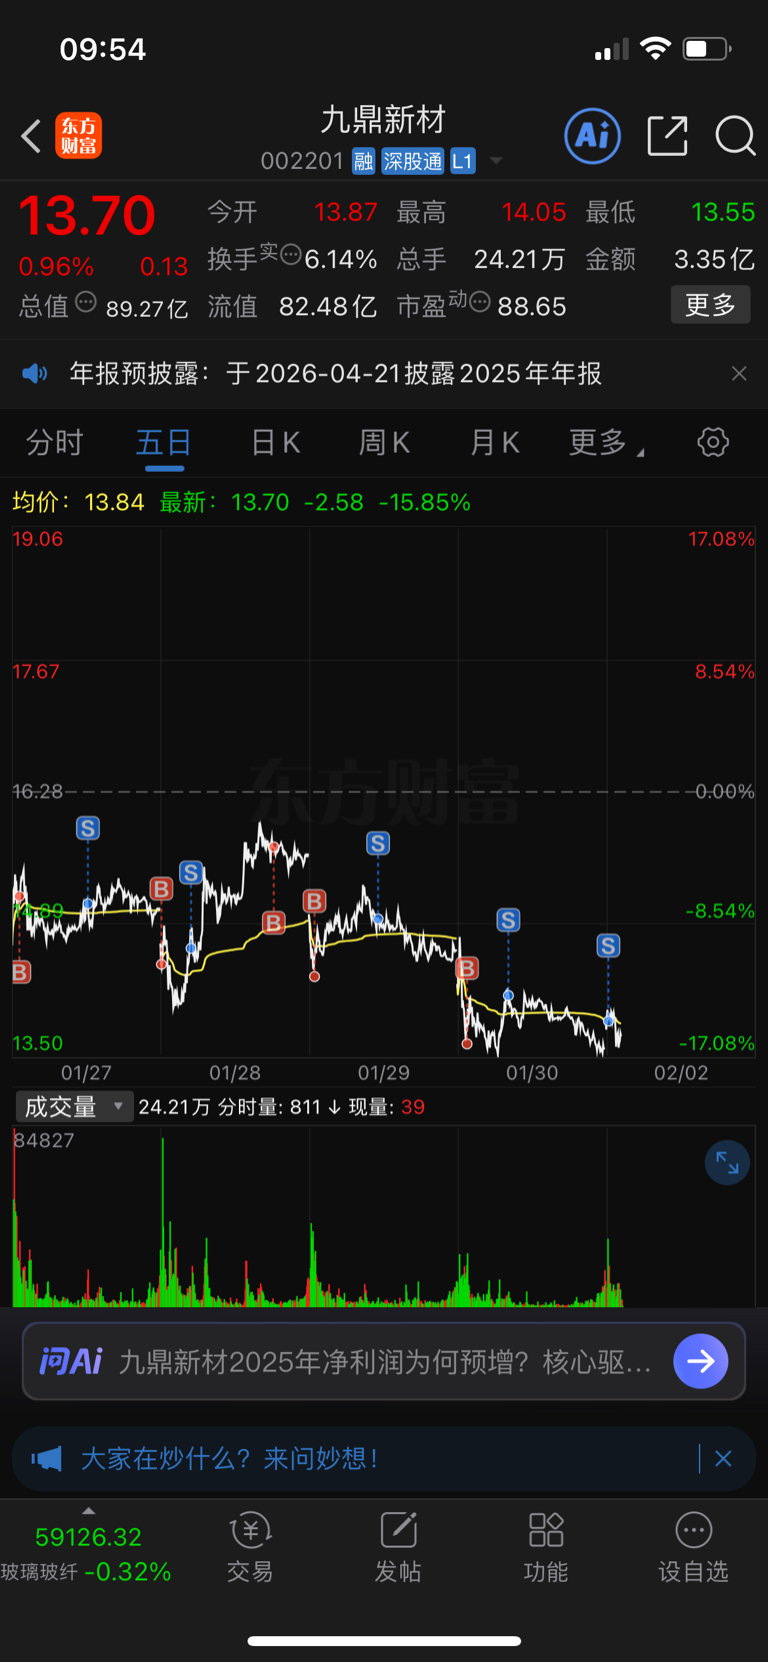Open the 年报预披露 notice text
This screenshot has height=1663, width=768.
point(335,374)
